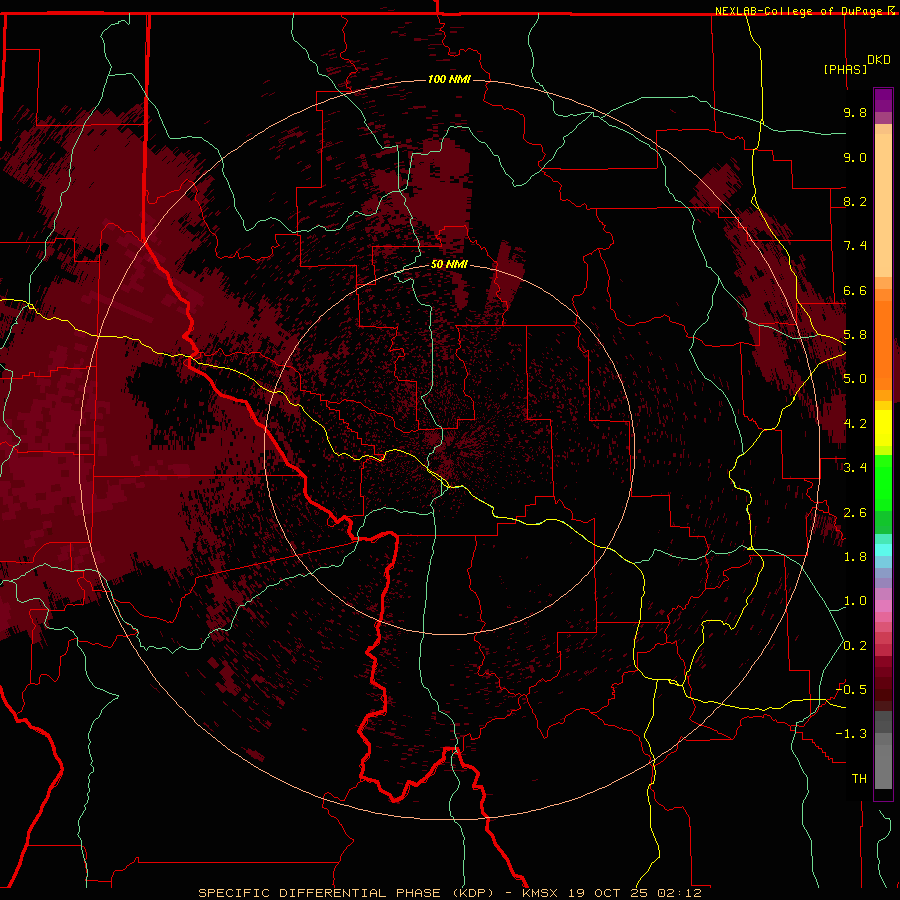Pick the peach segment of the color bar
The width and height of the screenshot is (900, 900).
883,205
